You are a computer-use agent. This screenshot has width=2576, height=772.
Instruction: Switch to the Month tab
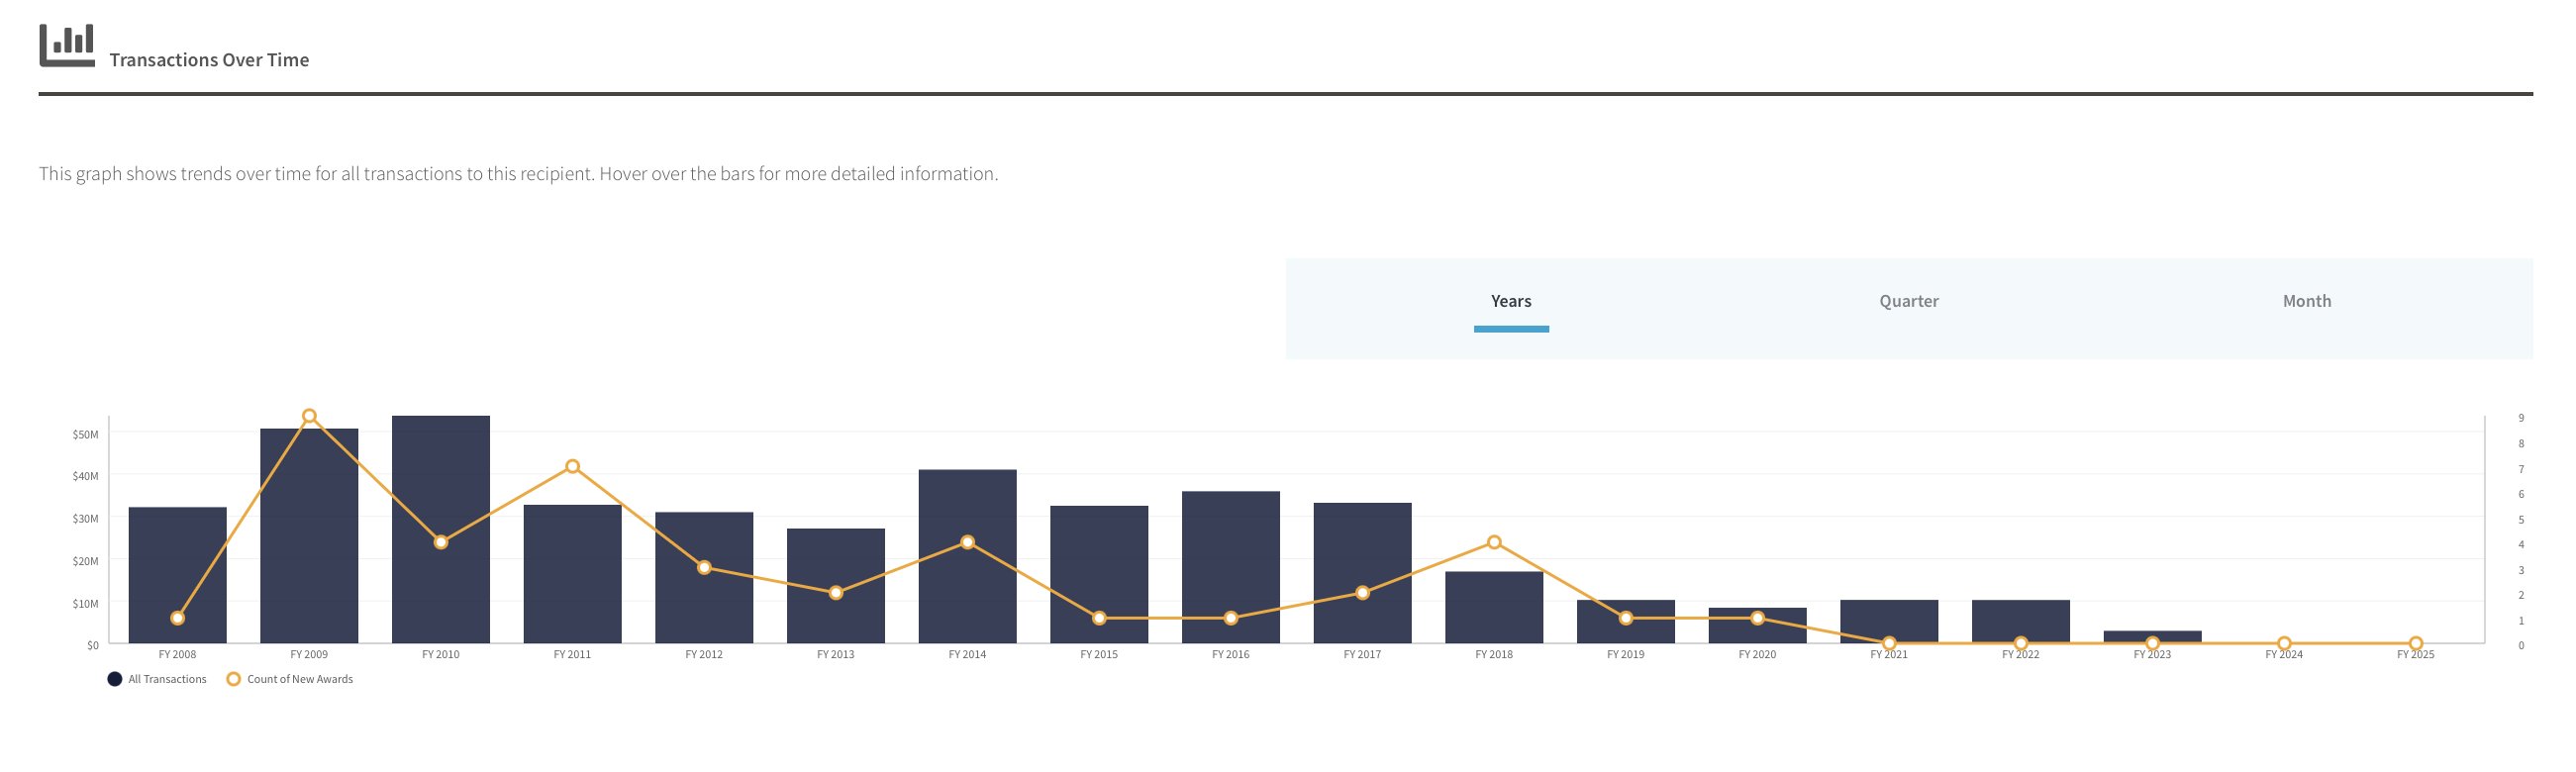coord(2307,301)
